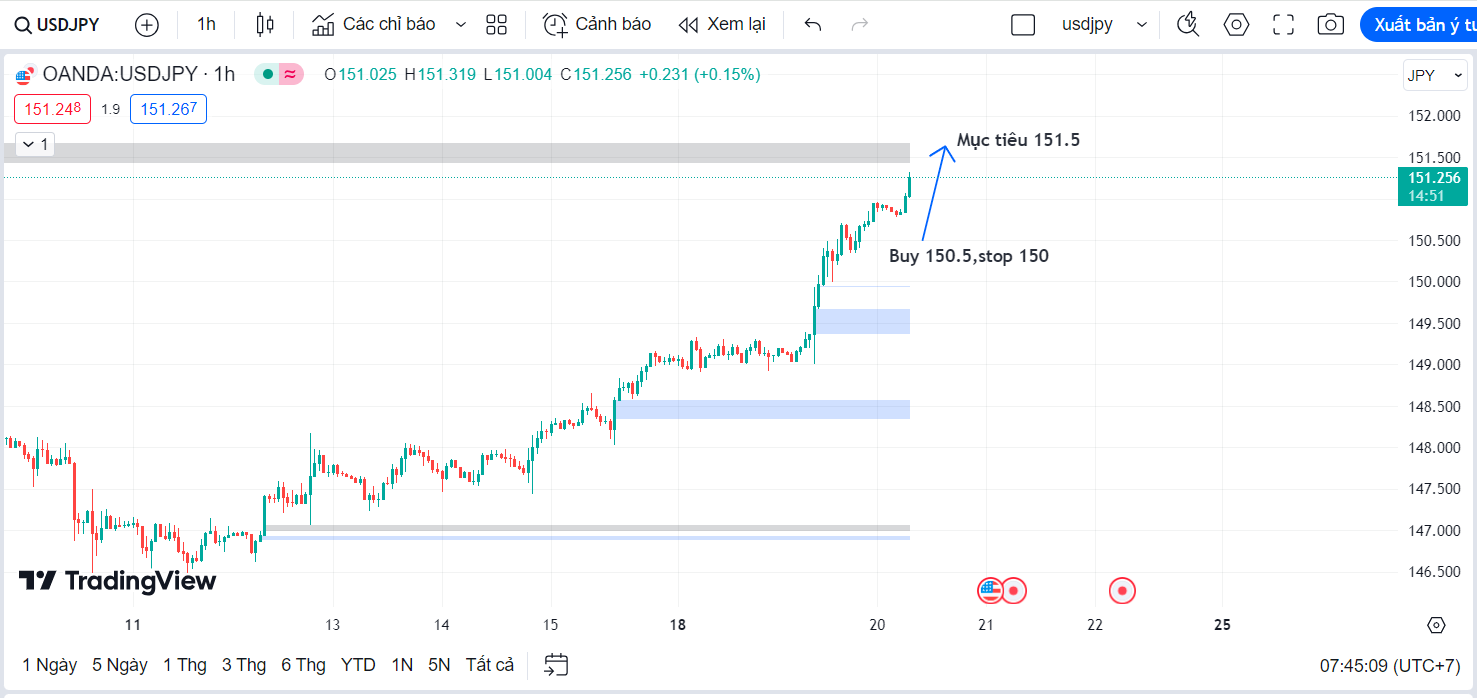
Task: Select the 1 Thg time range
Action: click(x=185, y=665)
